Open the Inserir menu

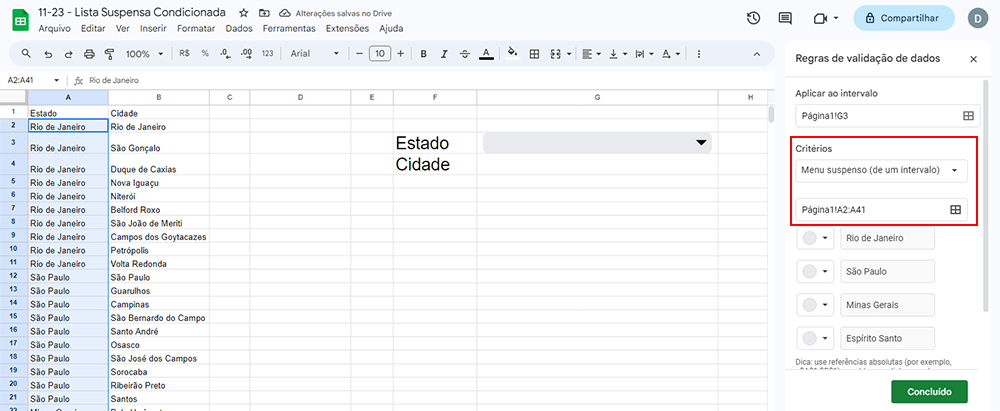[x=153, y=29]
